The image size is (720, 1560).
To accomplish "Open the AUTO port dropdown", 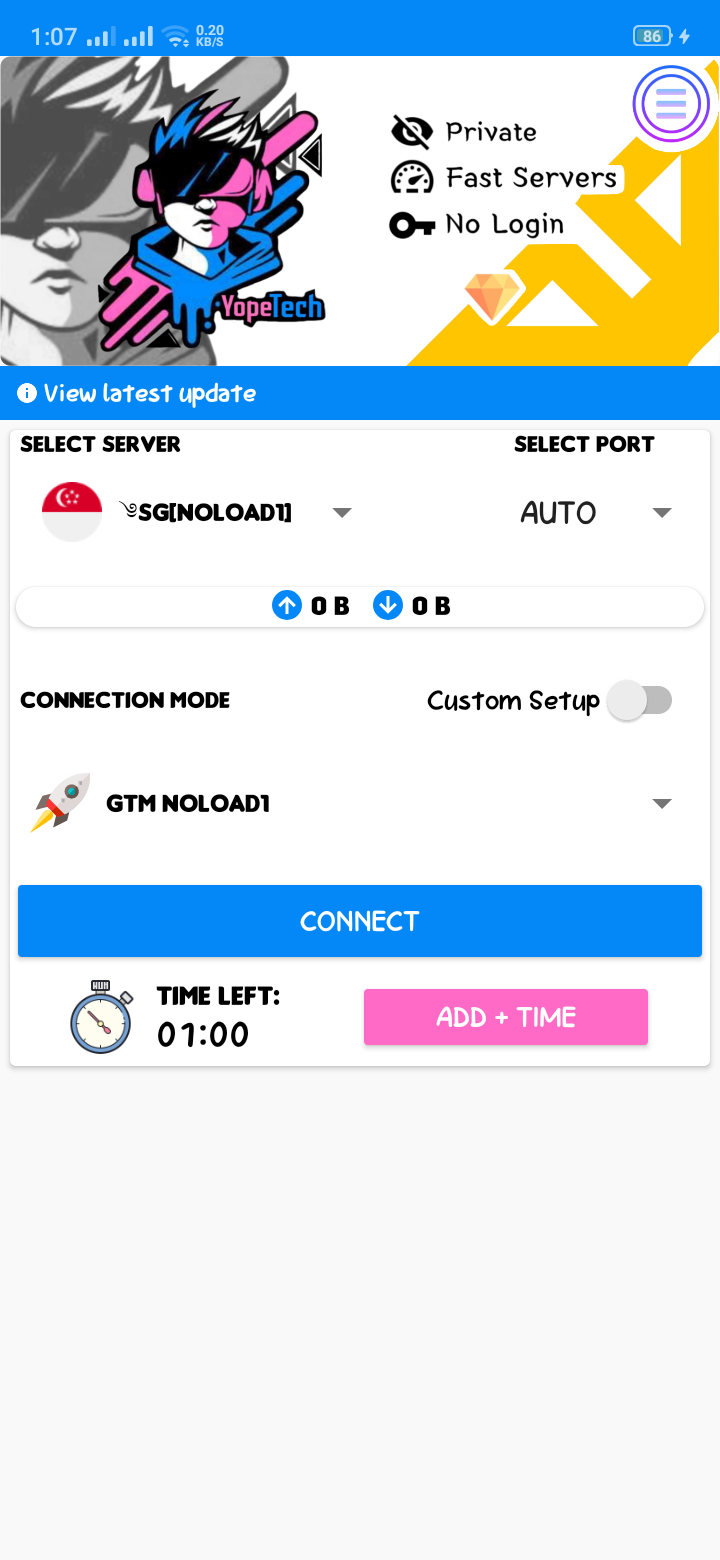I will coord(661,513).
